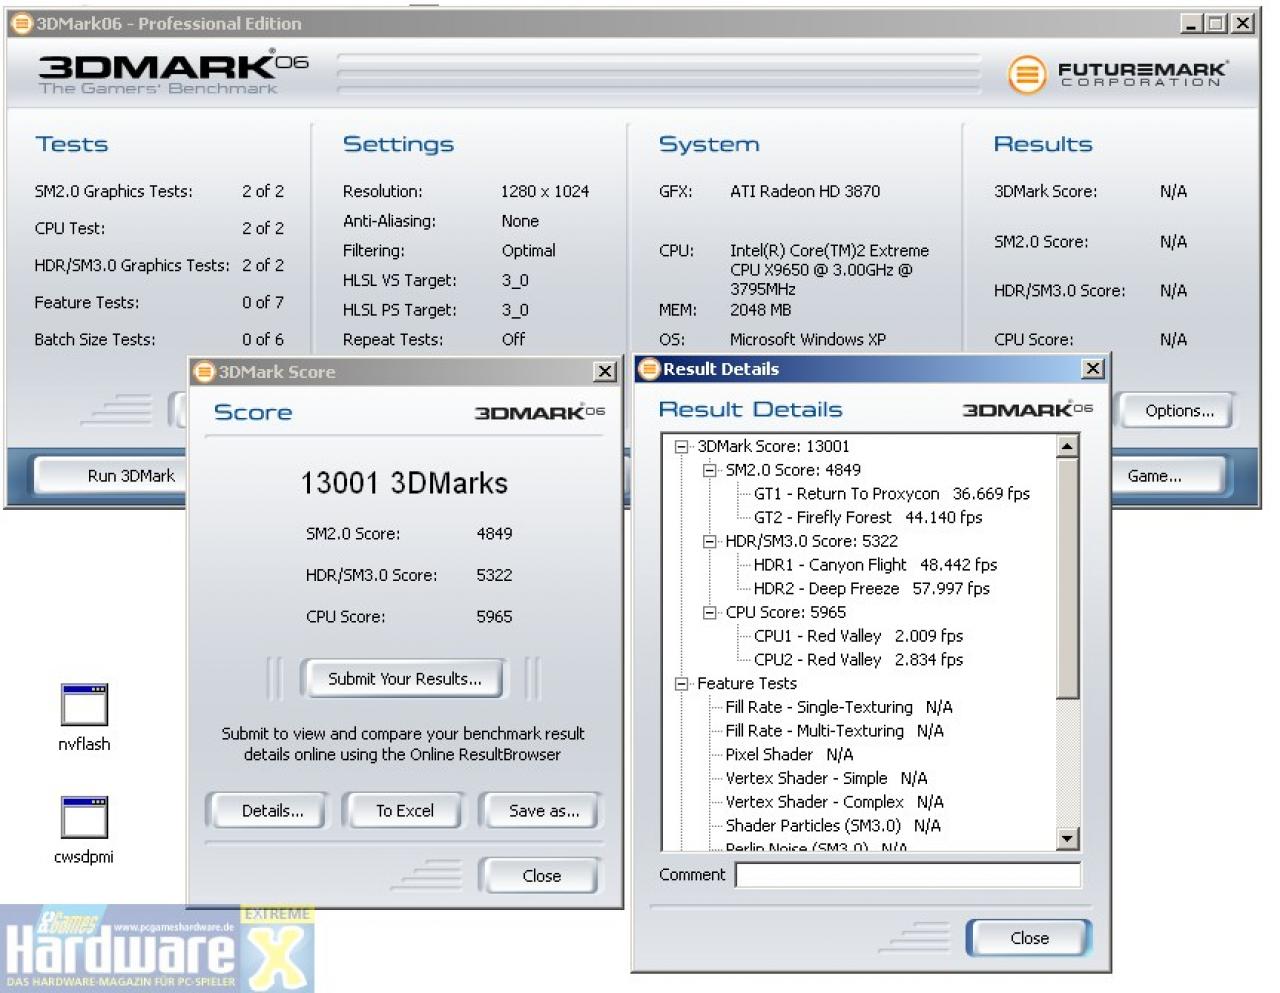The height and width of the screenshot is (993, 1280).
Task: Click Submit Your Results button
Action: coord(404,679)
